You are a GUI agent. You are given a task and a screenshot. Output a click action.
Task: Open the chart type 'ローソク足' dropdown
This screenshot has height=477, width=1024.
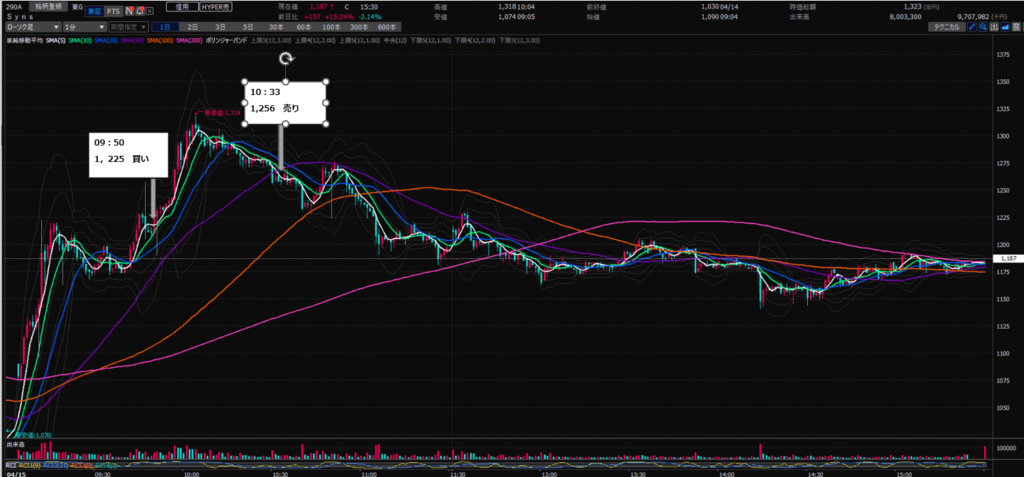(33, 27)
